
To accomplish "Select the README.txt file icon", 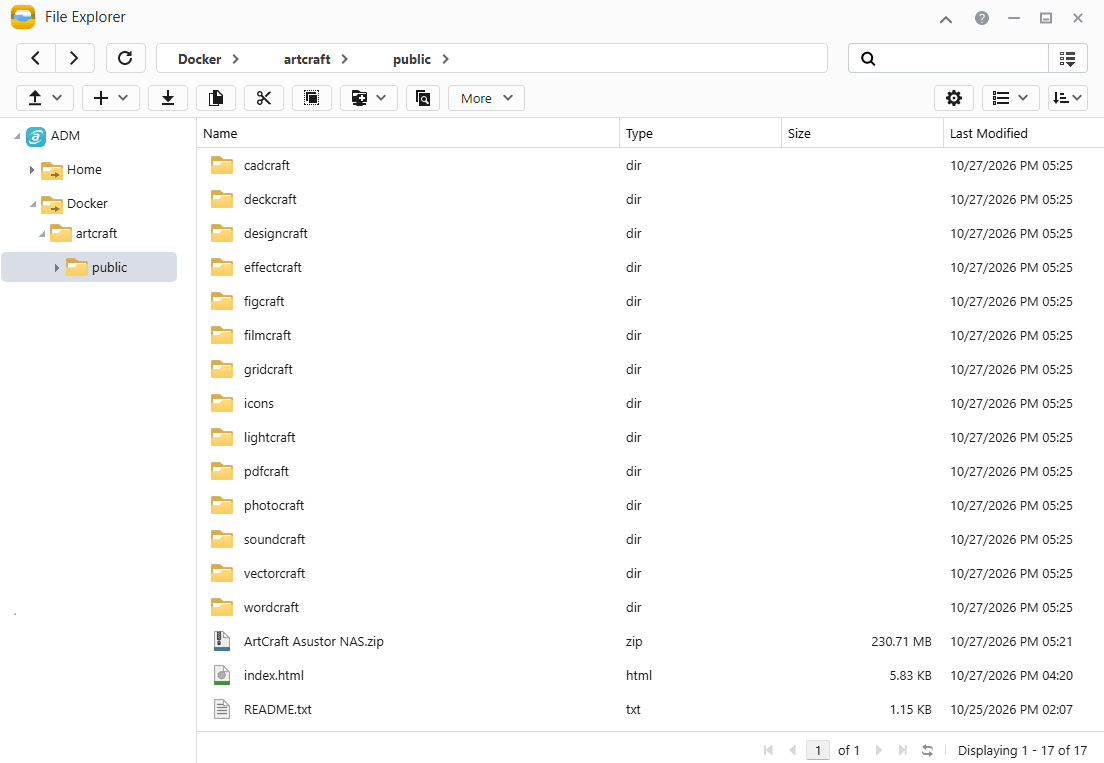I will pos(222,709).
